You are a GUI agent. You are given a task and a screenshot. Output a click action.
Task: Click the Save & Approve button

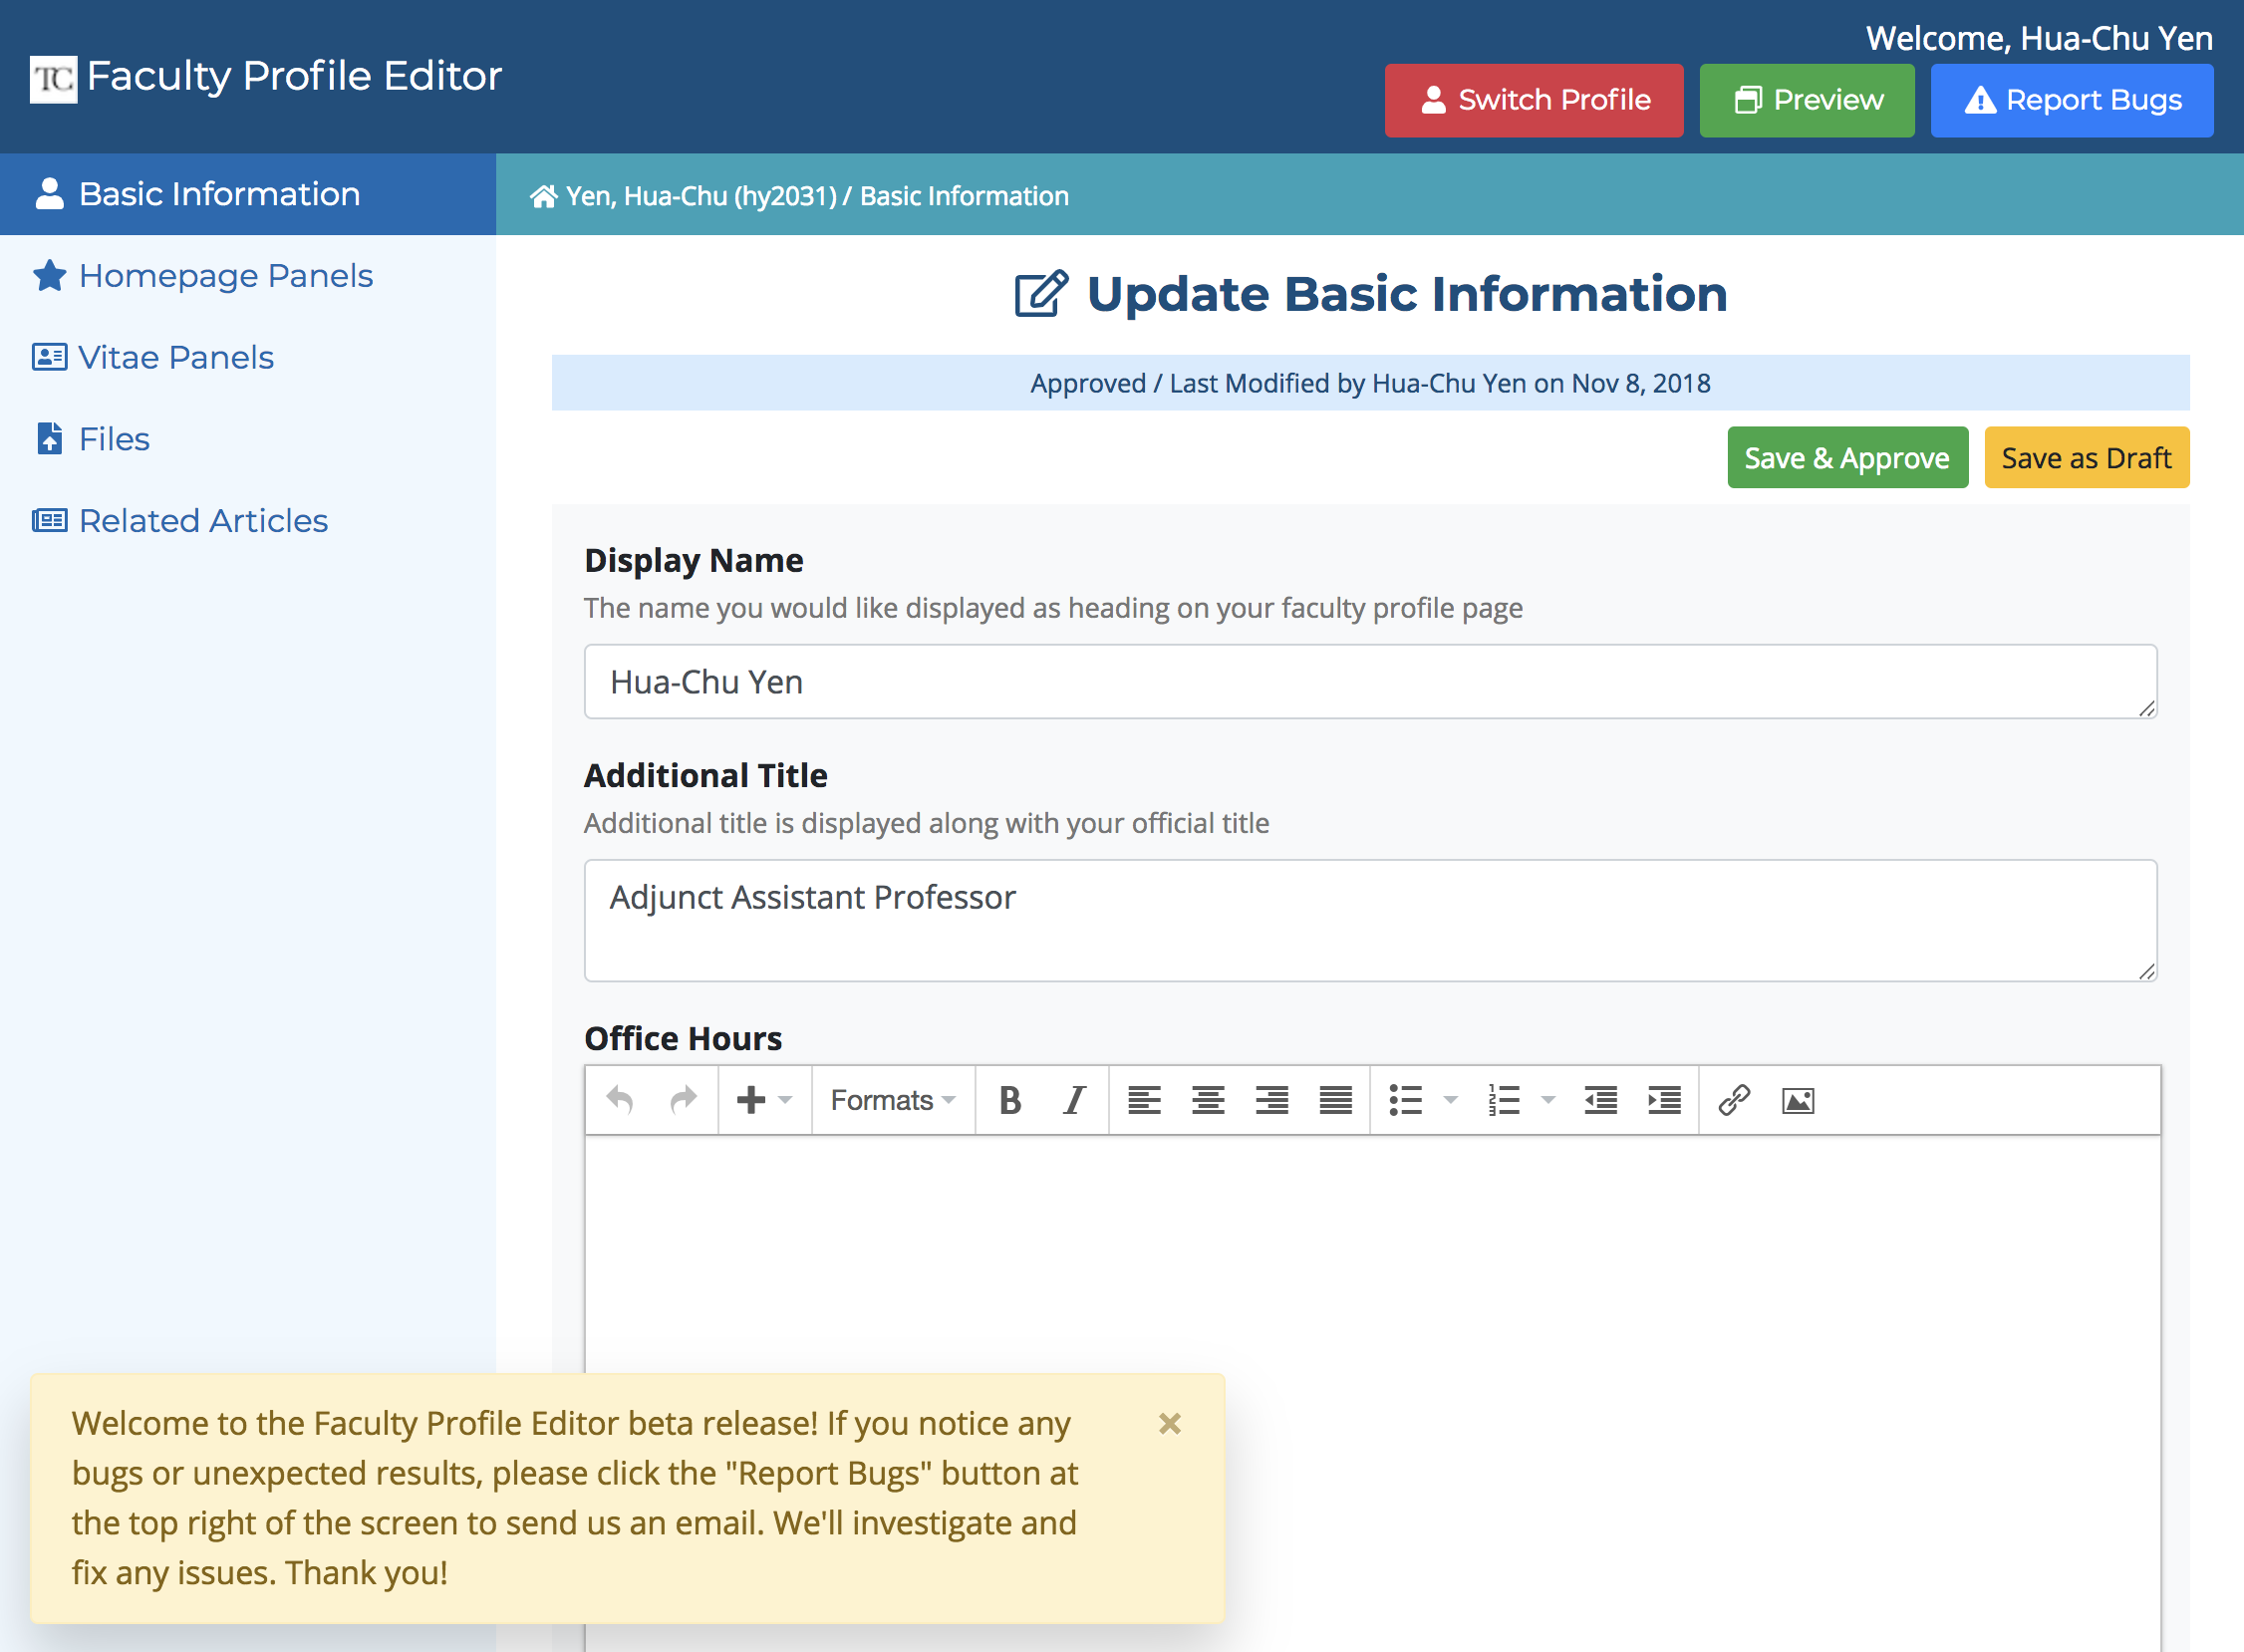tap(1845, 458)
